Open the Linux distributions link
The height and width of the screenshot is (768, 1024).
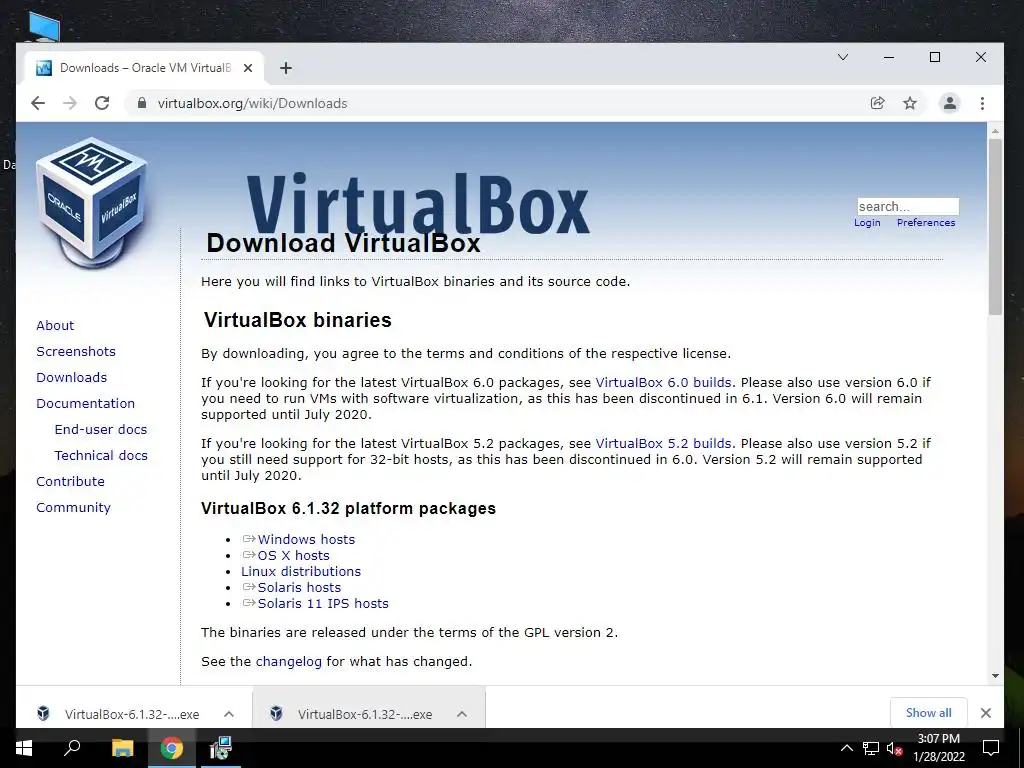pos(300,571)
